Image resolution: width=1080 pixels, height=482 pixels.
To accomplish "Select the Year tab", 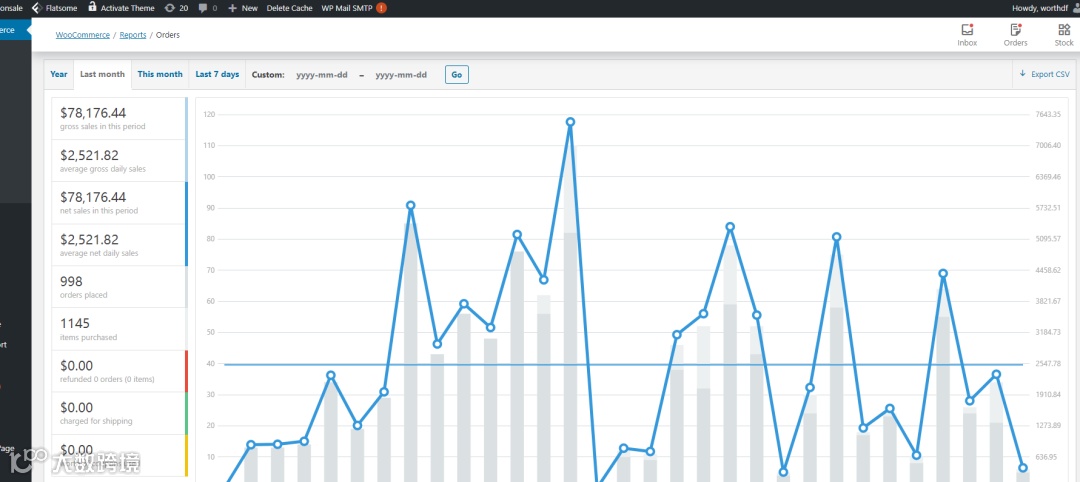I will [59, 74].
